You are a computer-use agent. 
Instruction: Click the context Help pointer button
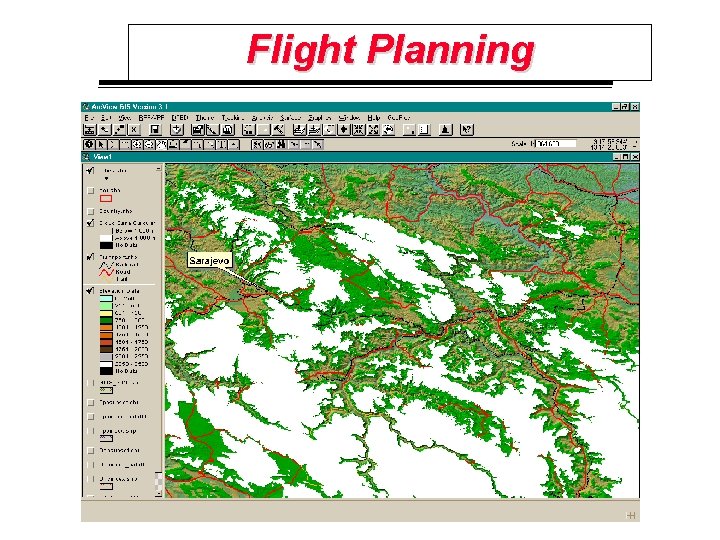click(x=466, y=130)
